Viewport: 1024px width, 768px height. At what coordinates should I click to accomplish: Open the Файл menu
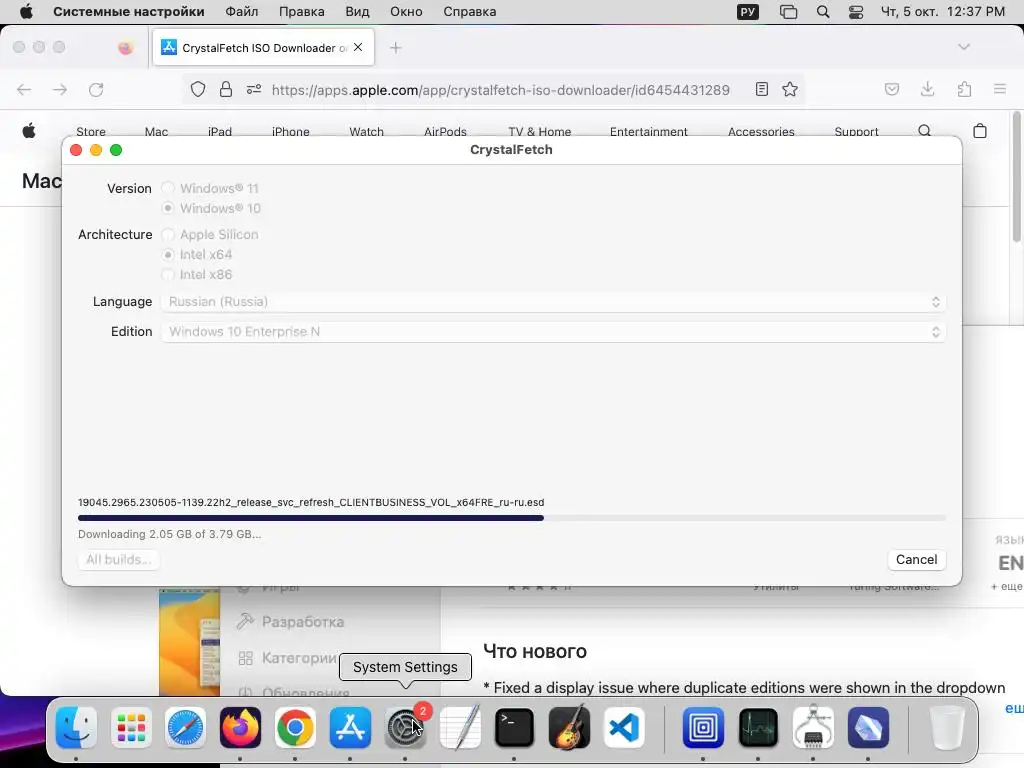point(242,12)
